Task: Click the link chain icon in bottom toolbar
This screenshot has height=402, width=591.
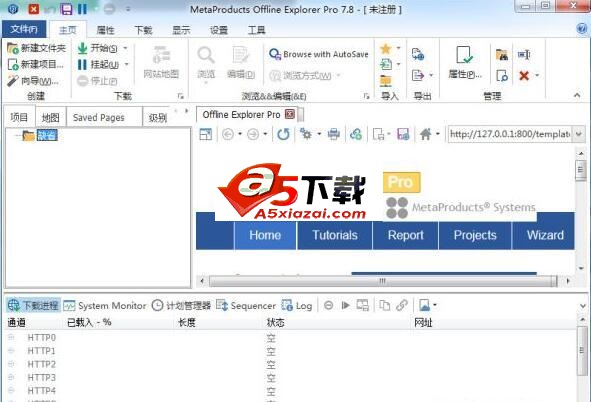Action: click(402, 305)
